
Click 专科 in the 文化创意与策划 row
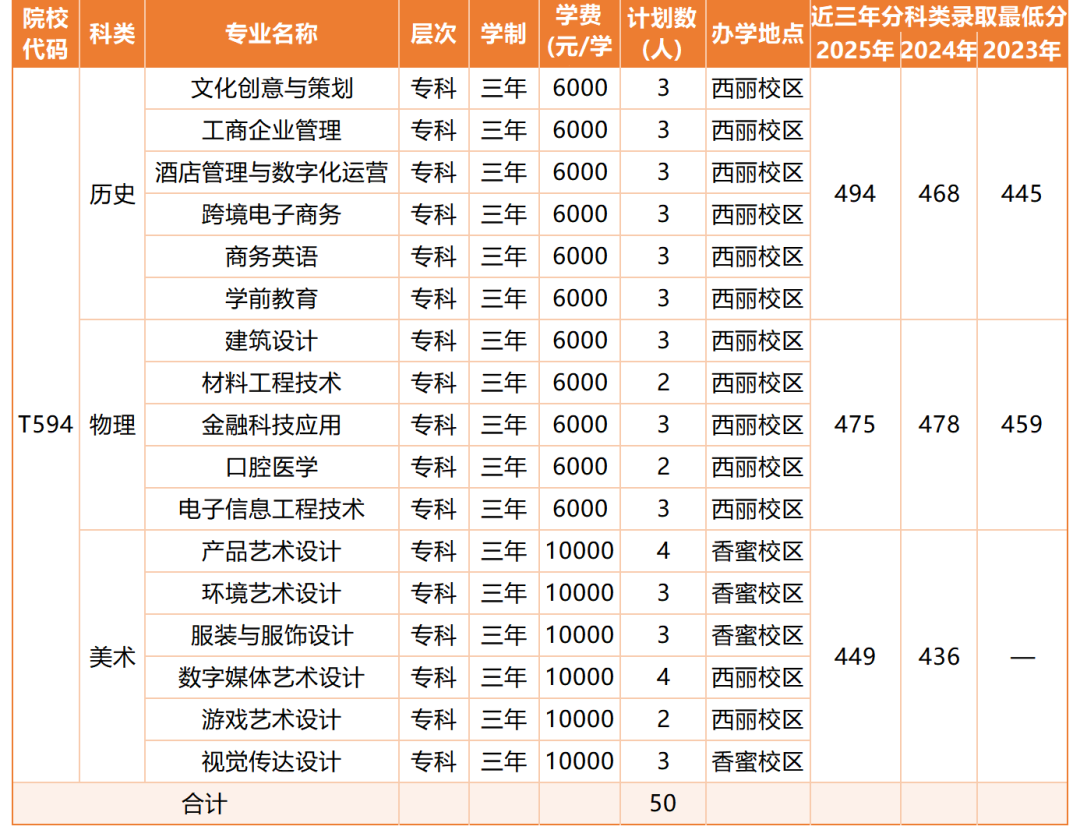pos(434,88)
